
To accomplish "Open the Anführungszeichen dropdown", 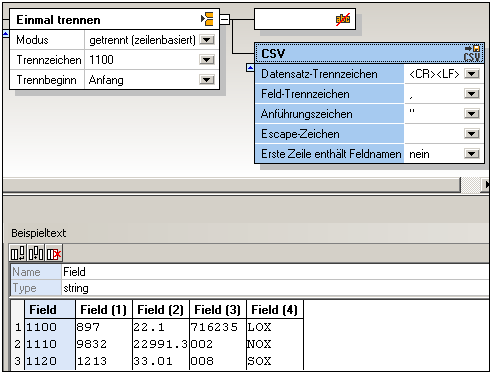I will 472,114.
